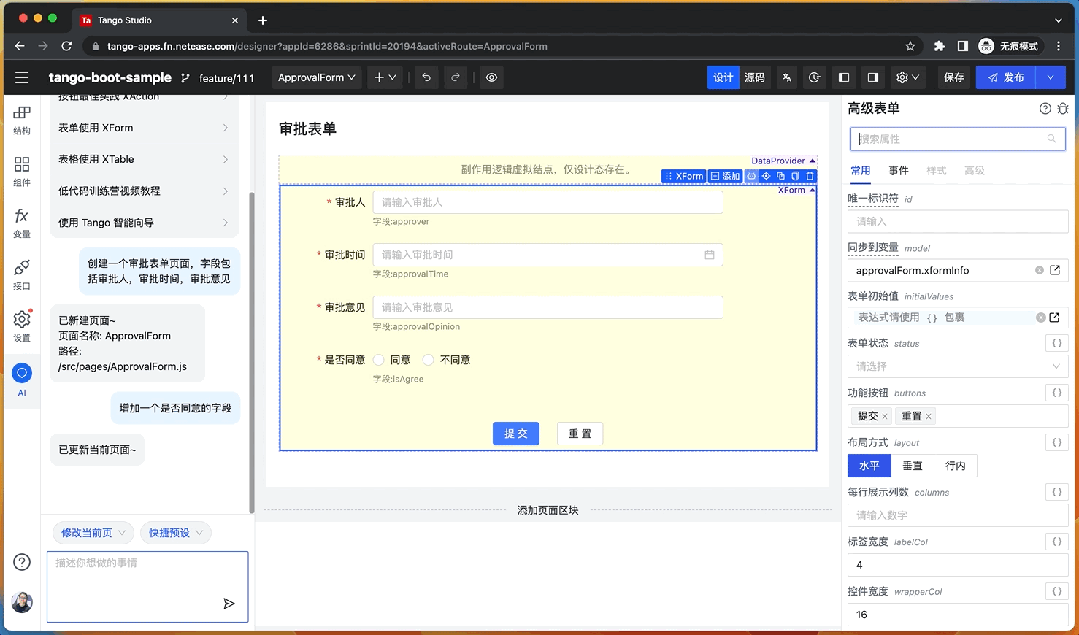Click the 添加 button on XForm toolbar
Image resolution: width=1079 pixels, height=635 pixels.
725,176
